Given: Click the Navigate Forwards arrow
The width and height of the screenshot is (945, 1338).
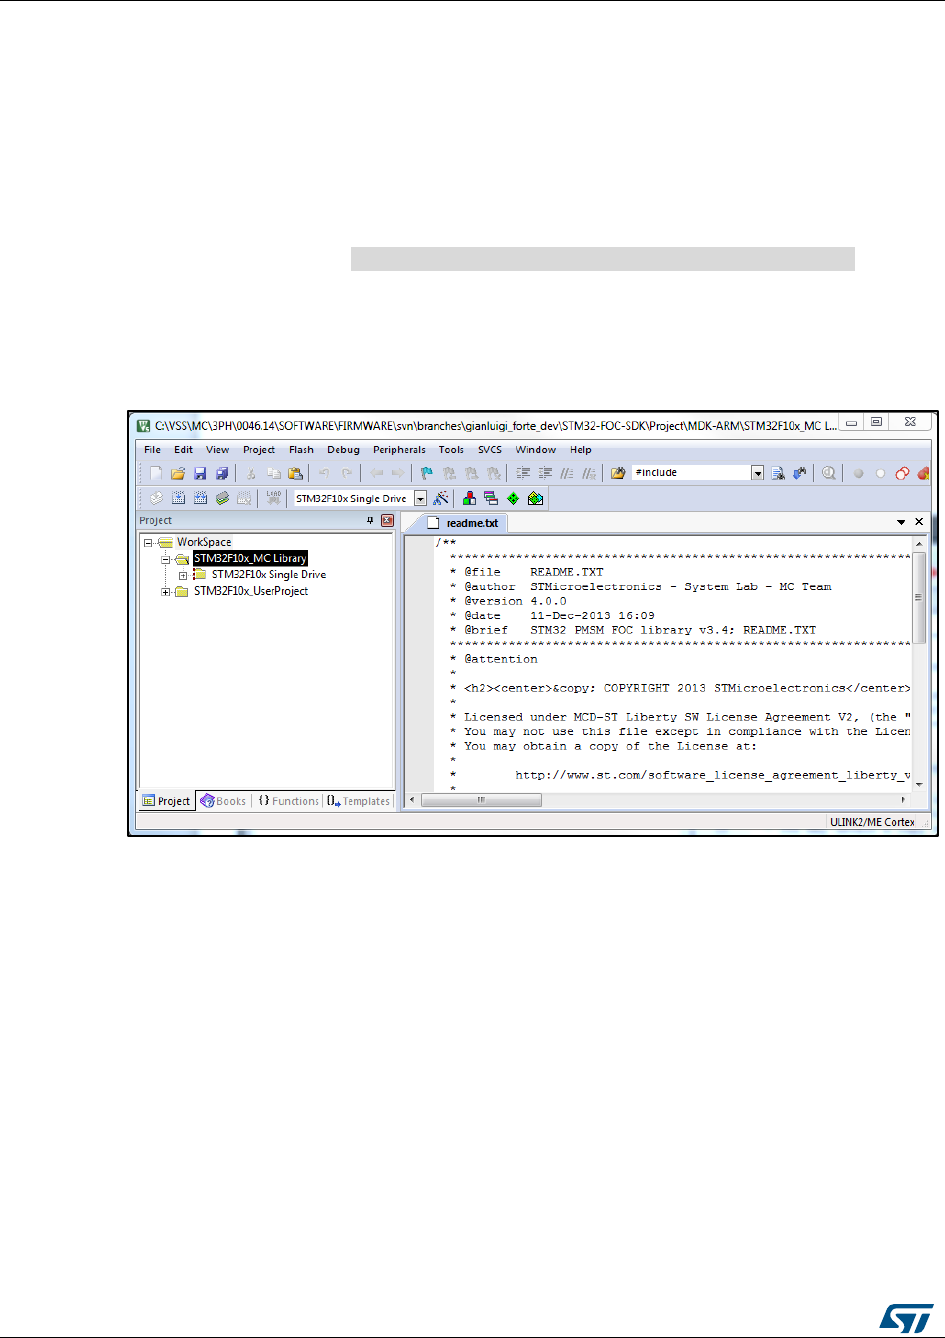Looking at the screenshot, I should (x=398, y=473).
